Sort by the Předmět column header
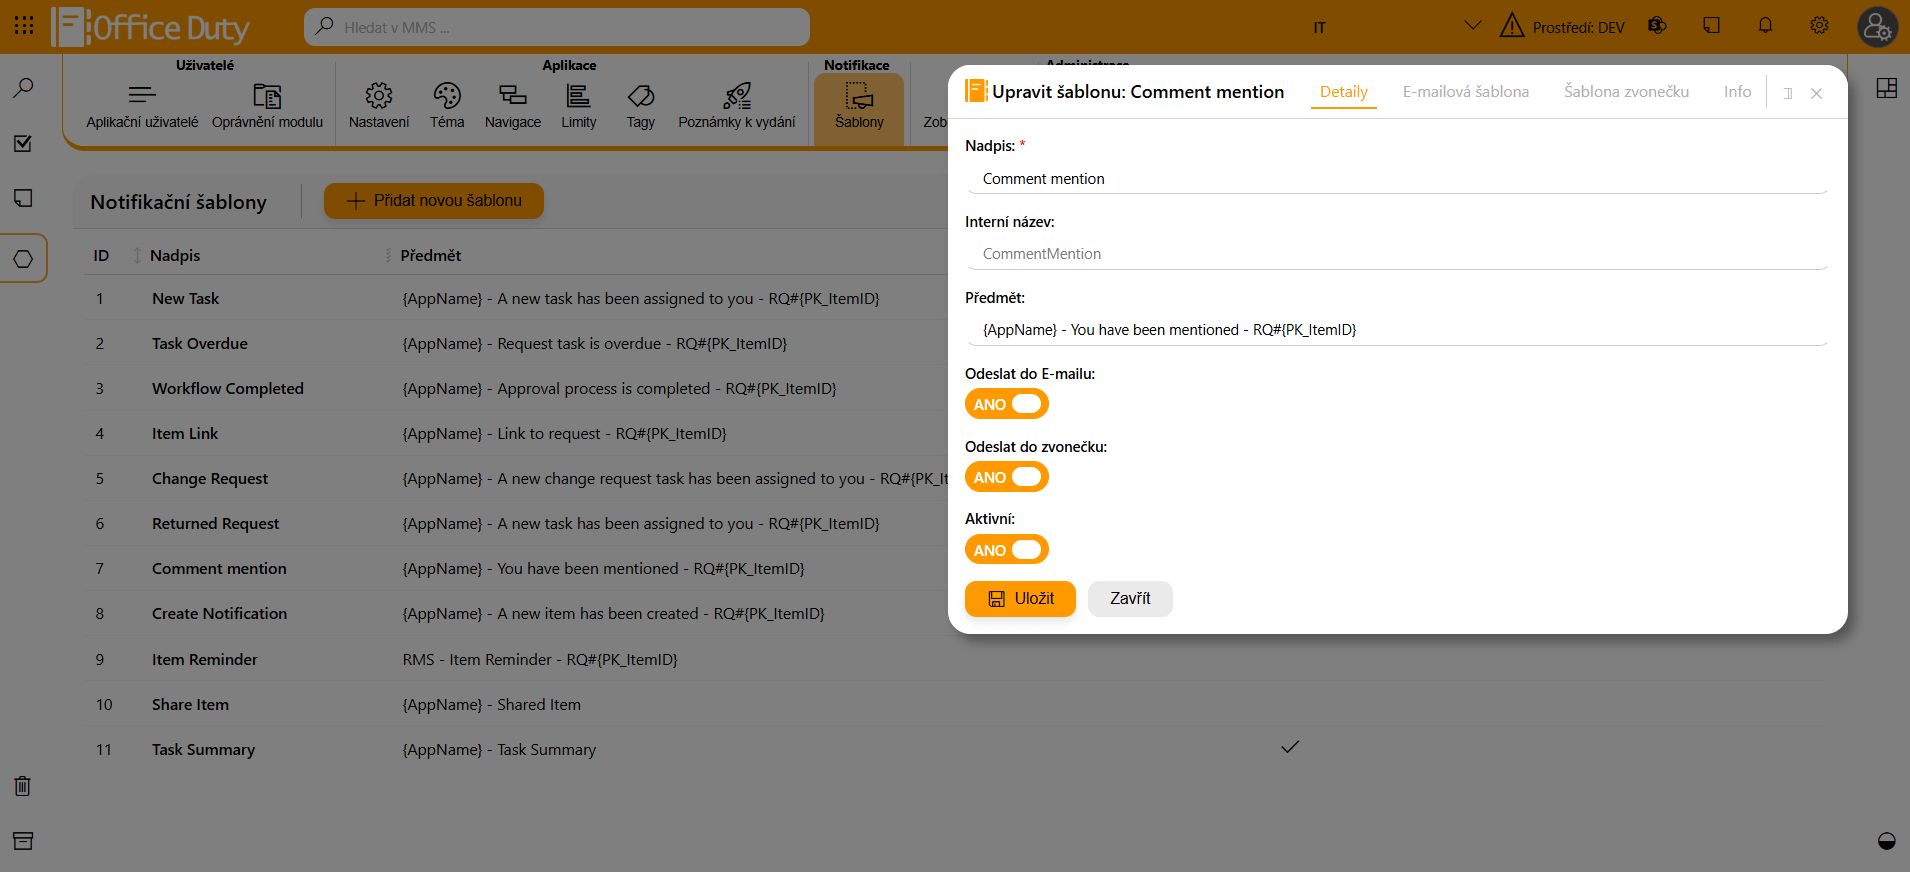 click(x=431, y=256)
